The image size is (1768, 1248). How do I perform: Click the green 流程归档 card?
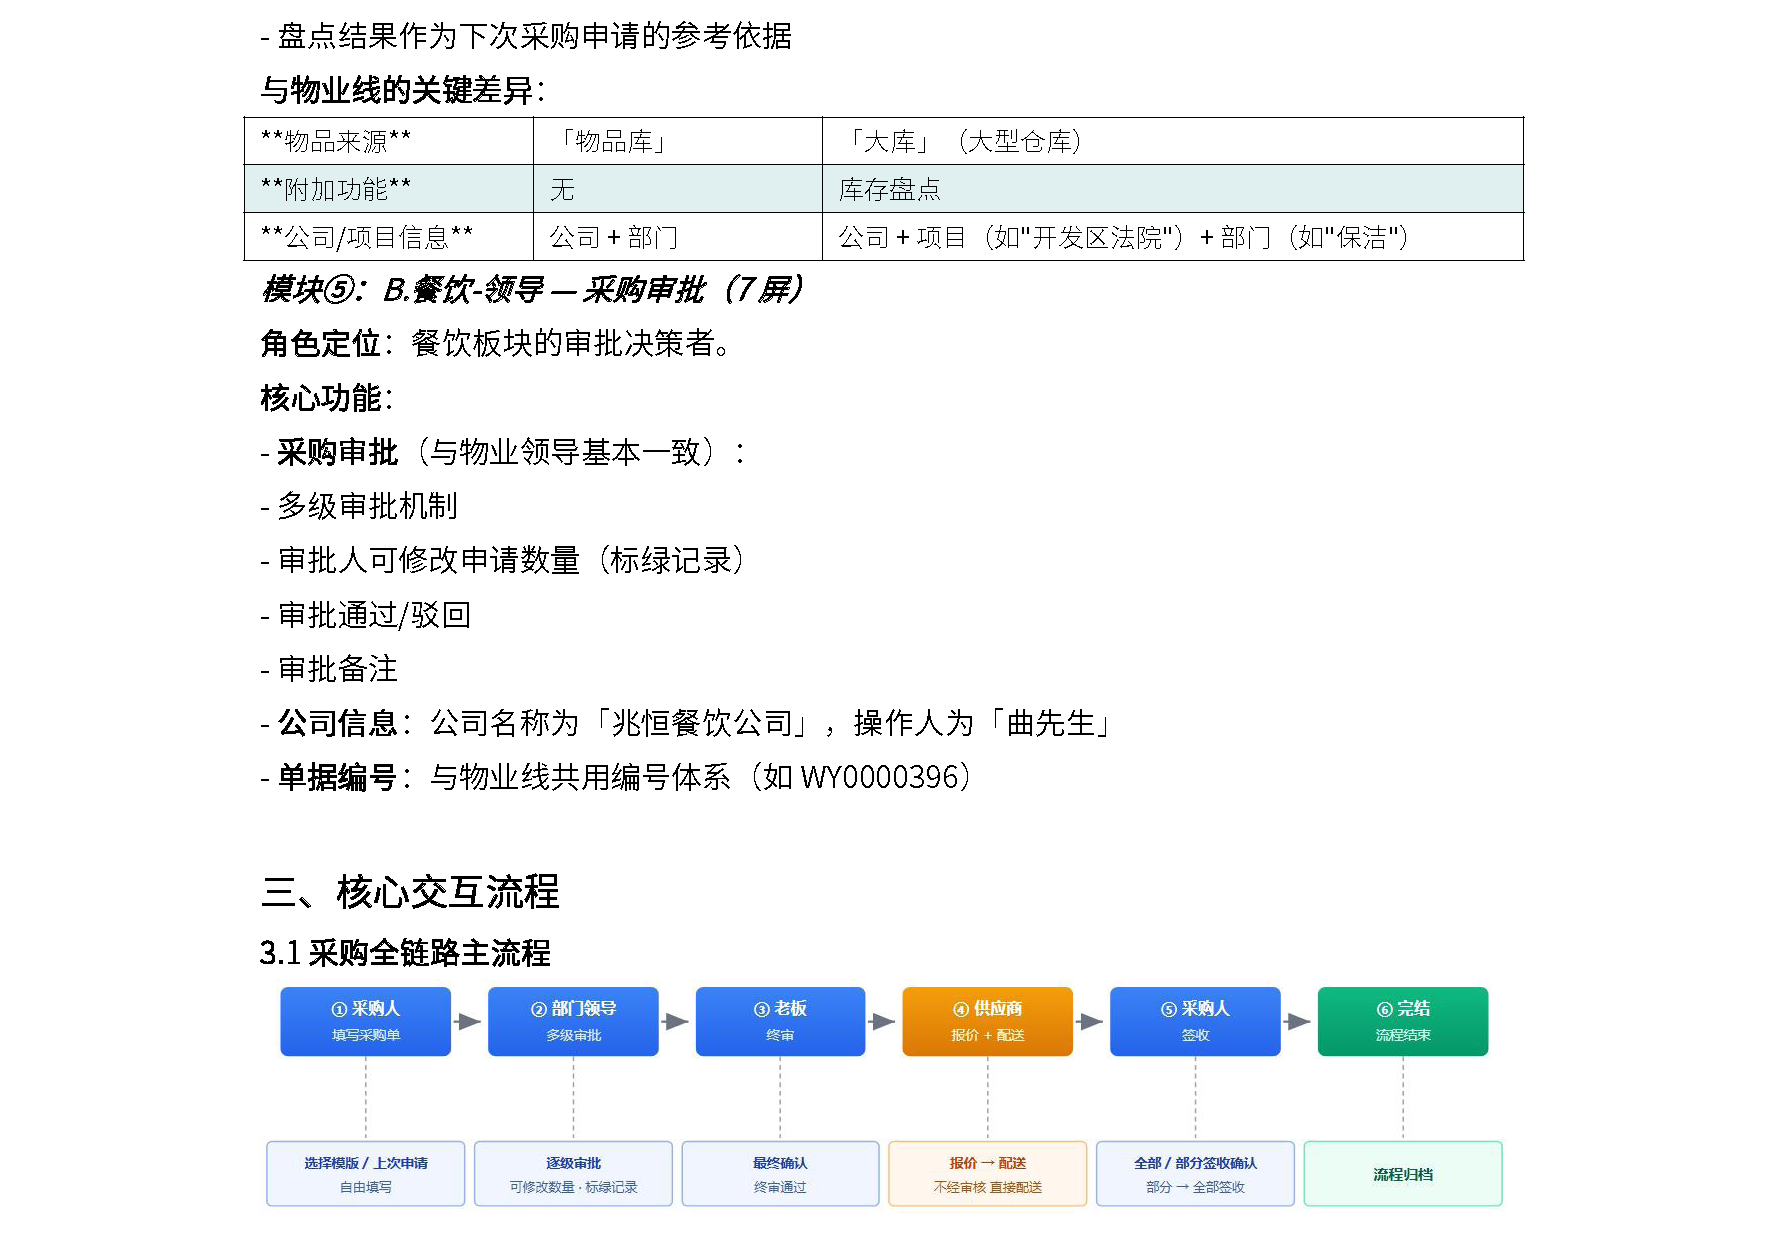[x=1403, y=1174]
